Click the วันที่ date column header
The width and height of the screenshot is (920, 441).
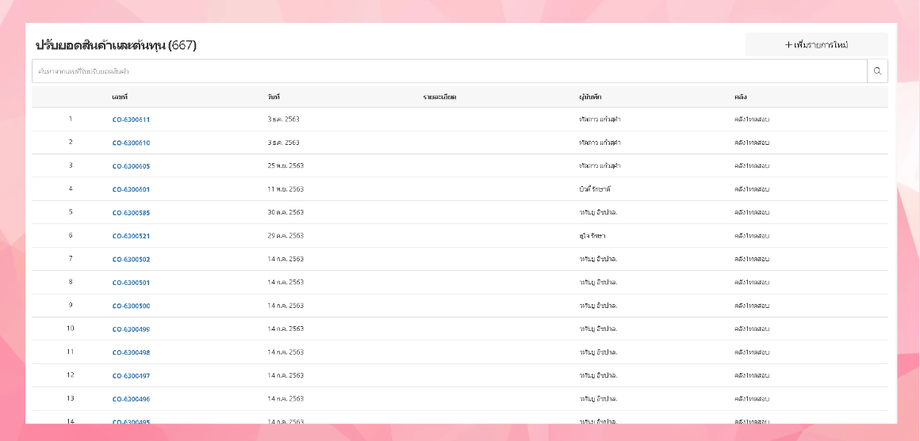click(x=274, y=97)
